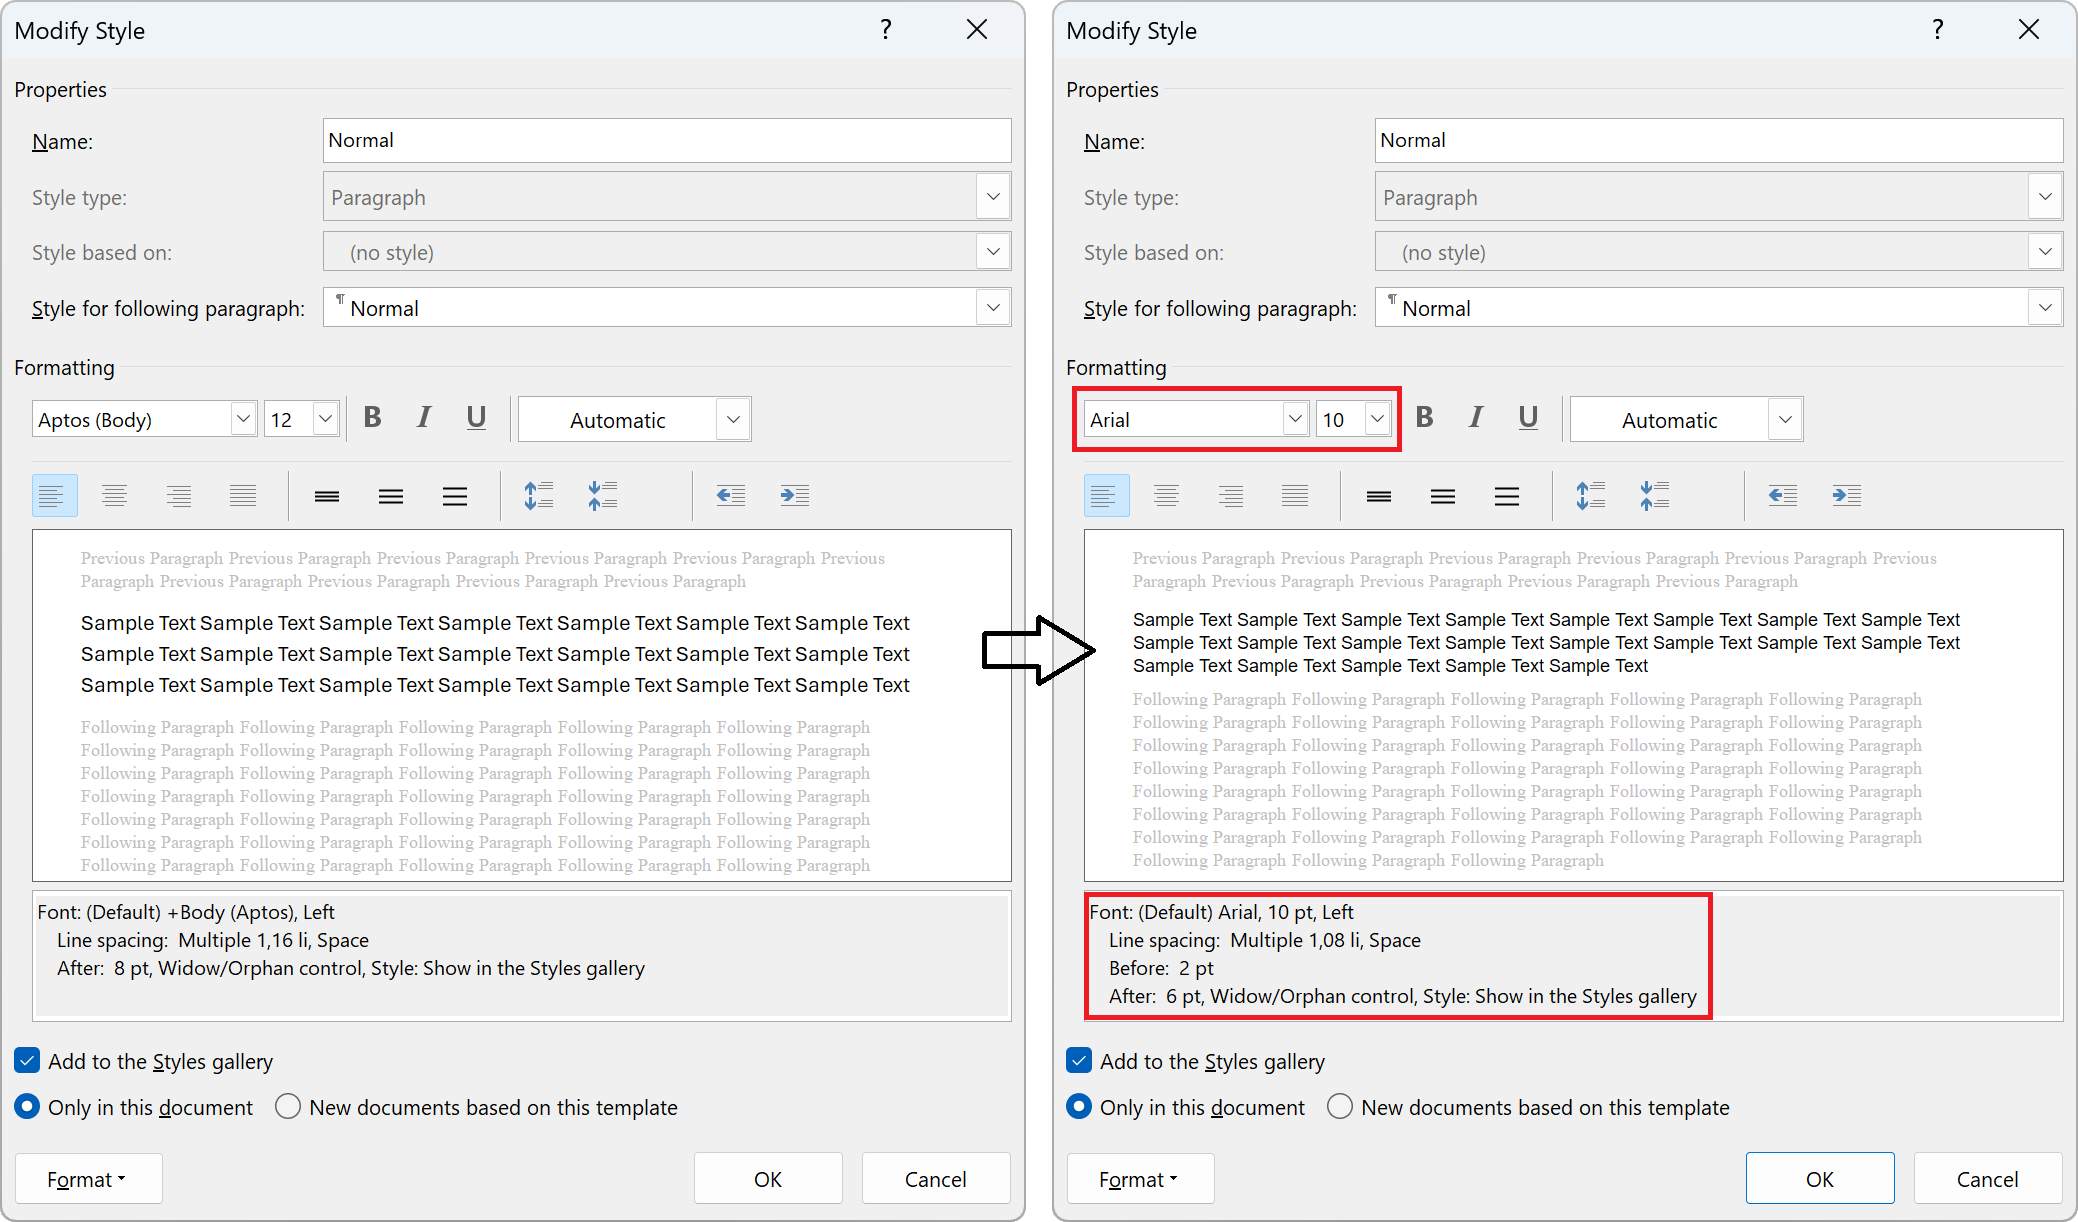
Task: Apply justified alignment
Action: (243, 495)
